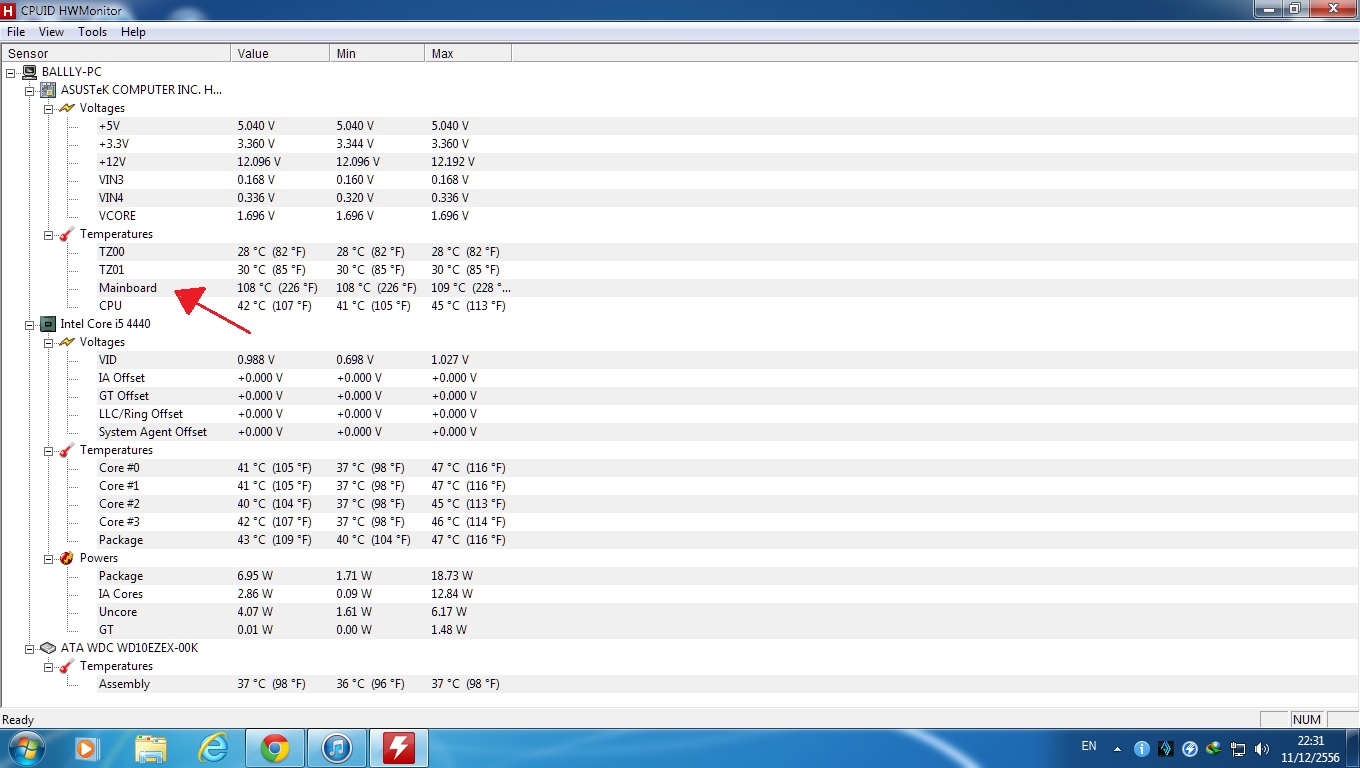Click the 109 °C Mainboard max value

tap(471, 288)
